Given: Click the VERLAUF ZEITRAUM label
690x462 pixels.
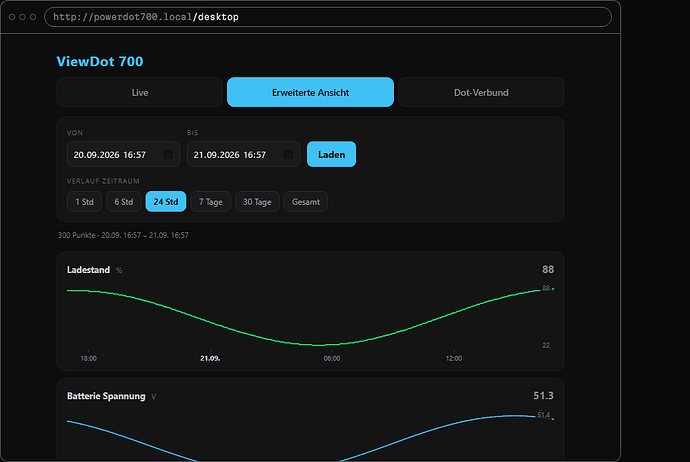Looking at the screenshot, I should point(103,181).
